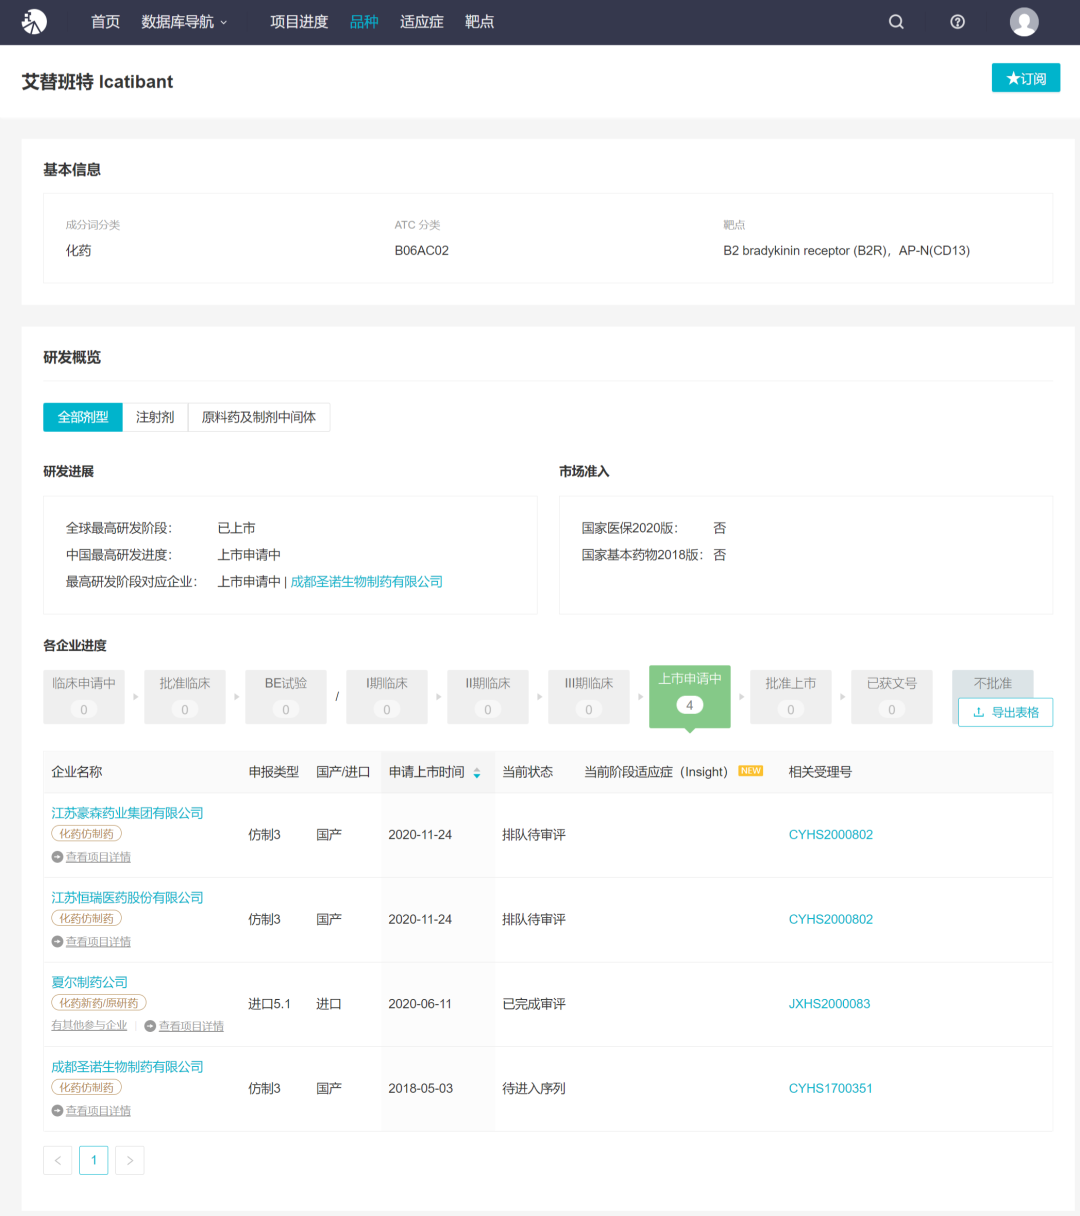Open CYHS2000802 link in 江苏豪森 row

[x=831, y=835]
